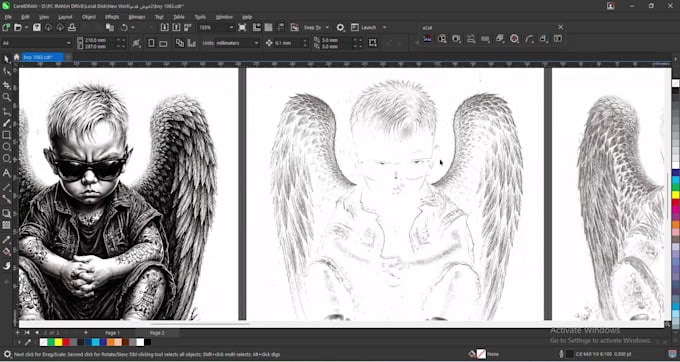Click the red circular eCut toolbar icon
The image size is (680, 362).
[514, 39]
